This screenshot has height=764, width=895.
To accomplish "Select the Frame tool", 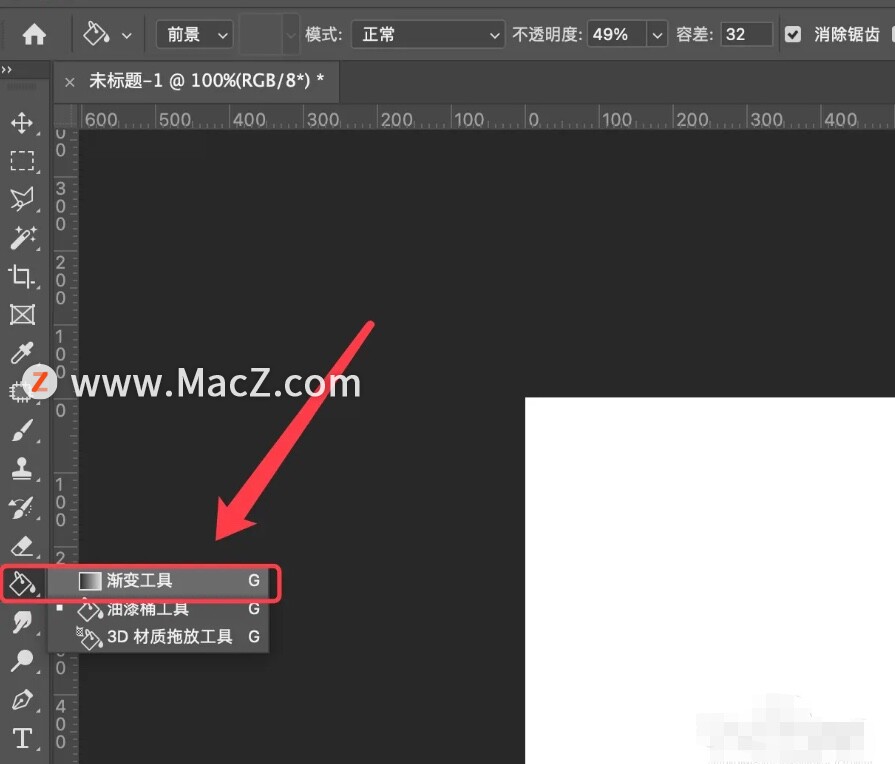I will pos(22,315).
